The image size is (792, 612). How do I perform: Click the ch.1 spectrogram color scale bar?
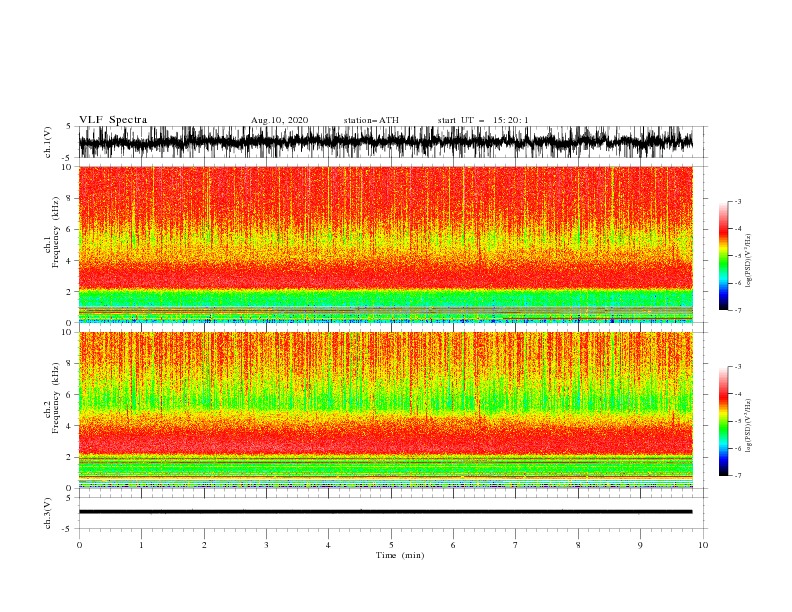pos(723,256)
